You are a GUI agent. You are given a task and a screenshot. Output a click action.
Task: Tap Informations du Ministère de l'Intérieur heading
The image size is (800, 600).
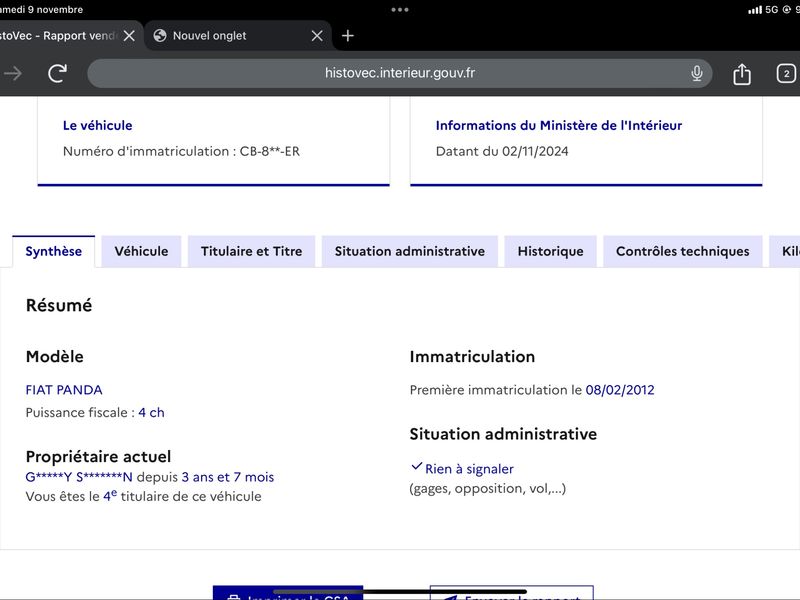(559, 126)
